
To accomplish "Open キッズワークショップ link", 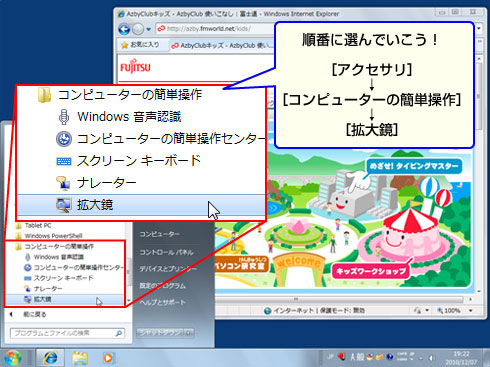I will click(371, 271).
